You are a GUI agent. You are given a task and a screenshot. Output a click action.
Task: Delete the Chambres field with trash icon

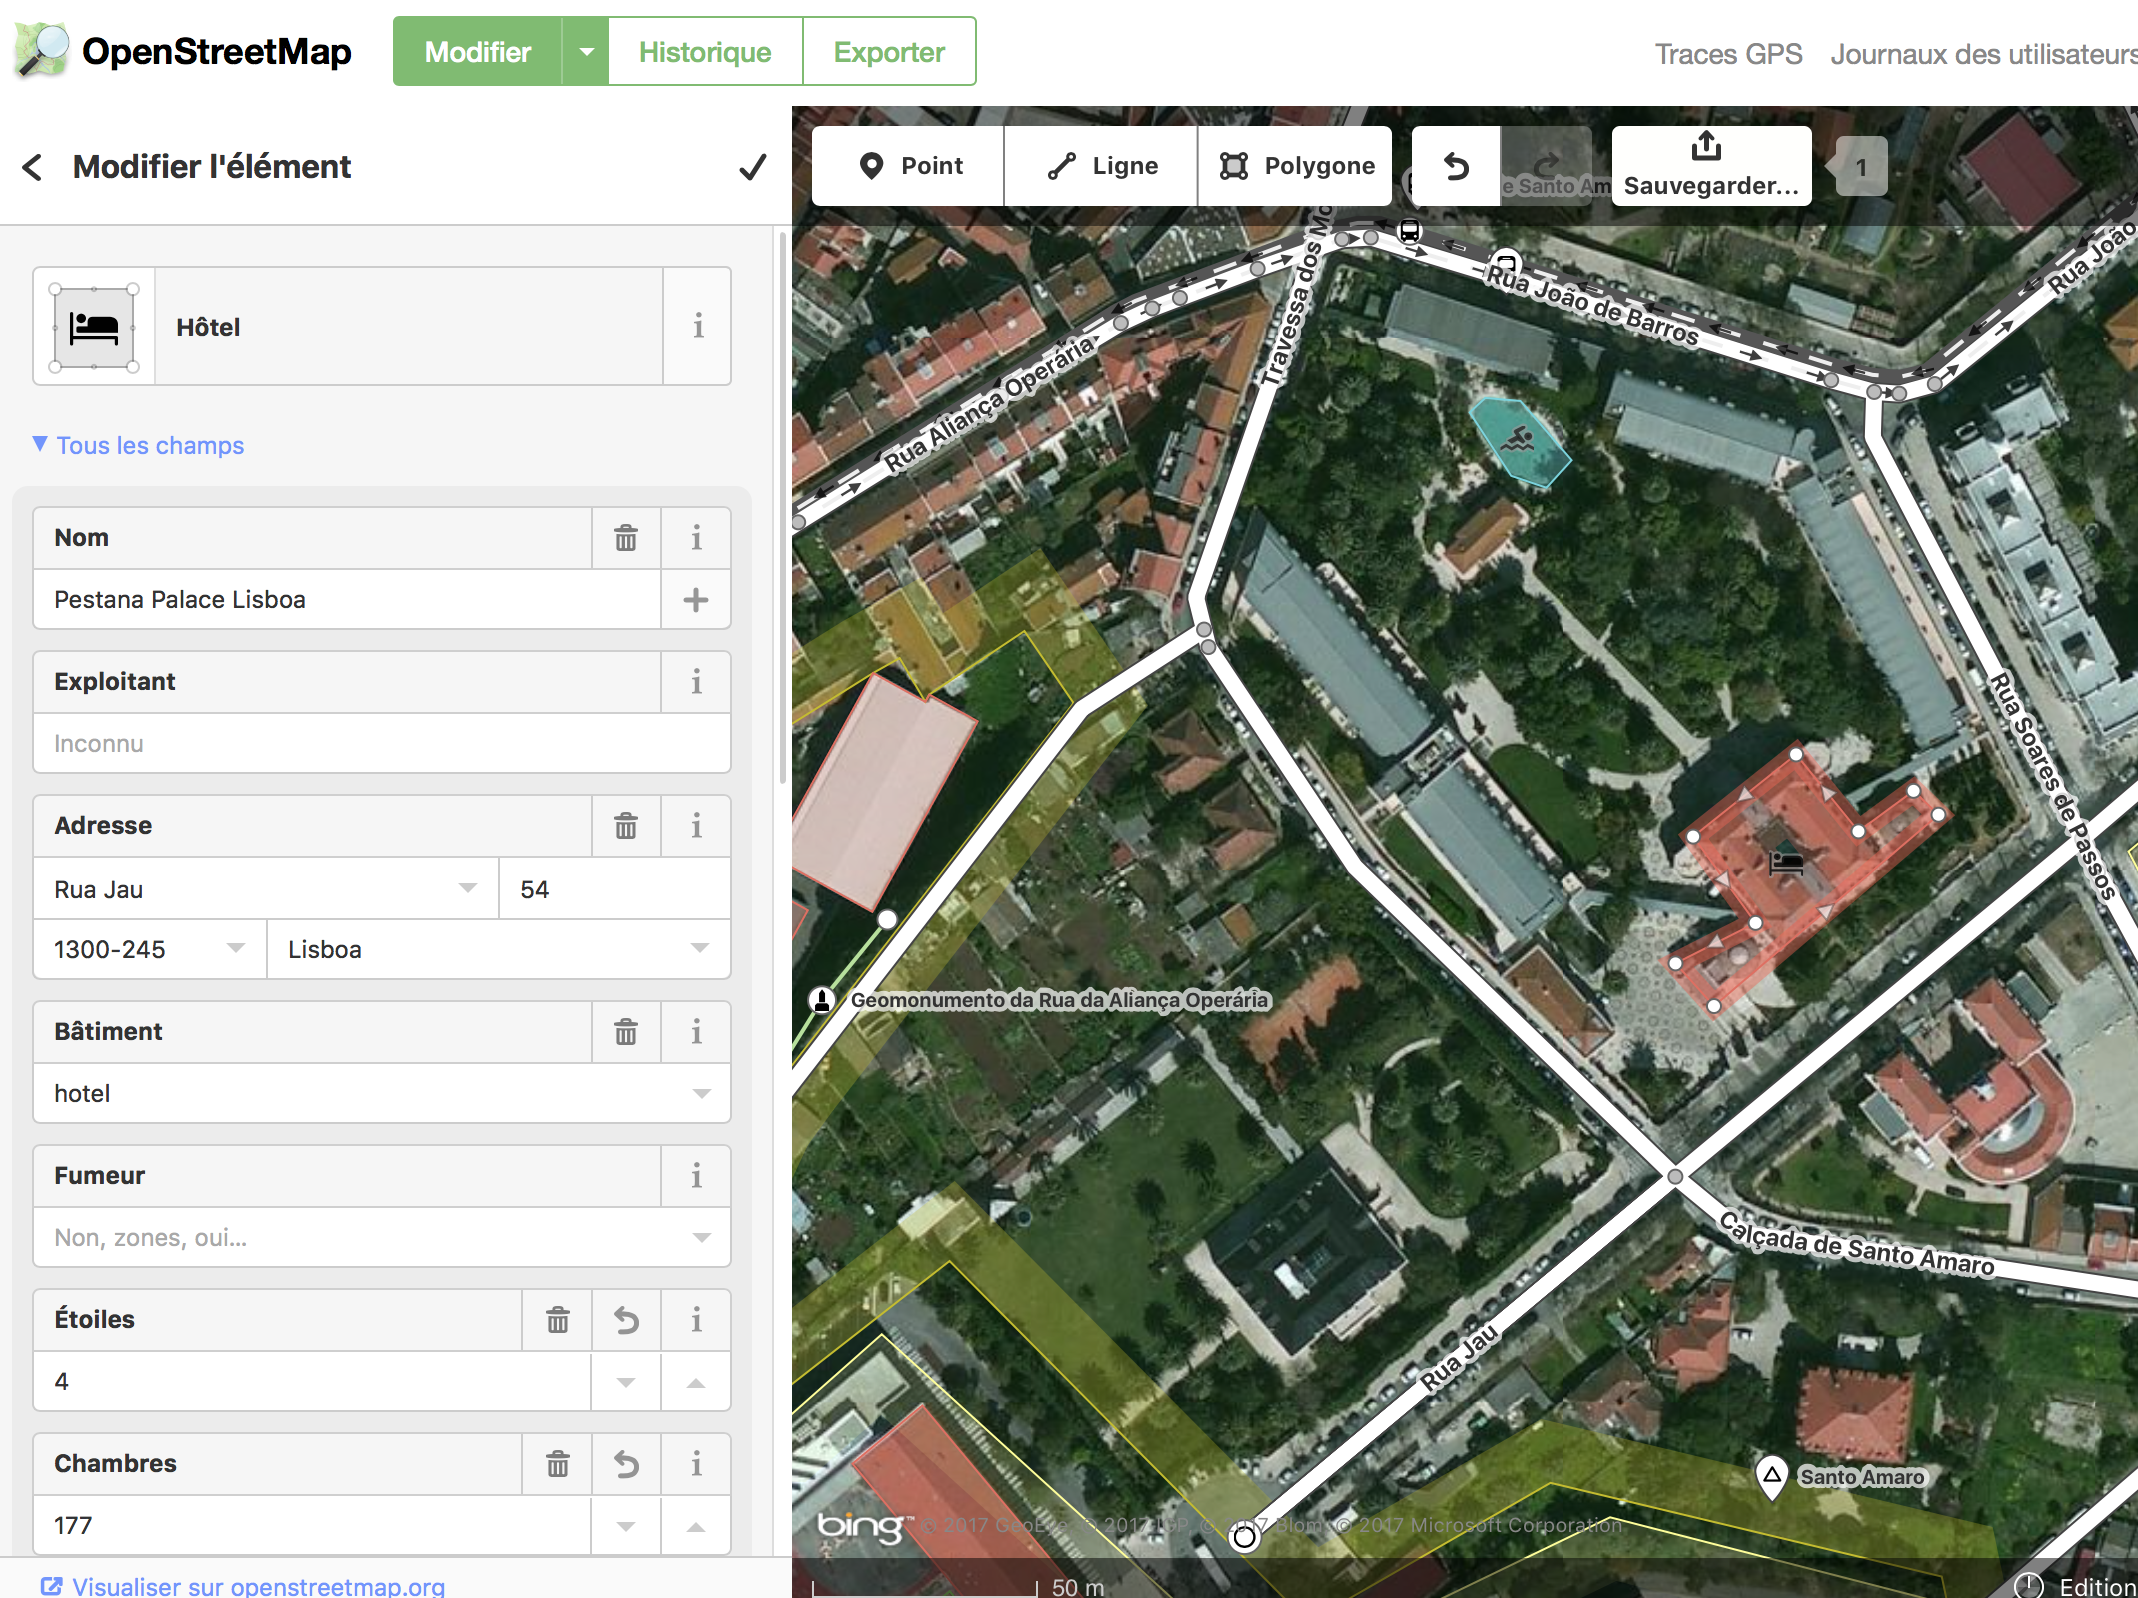(x=558, y=1464)
